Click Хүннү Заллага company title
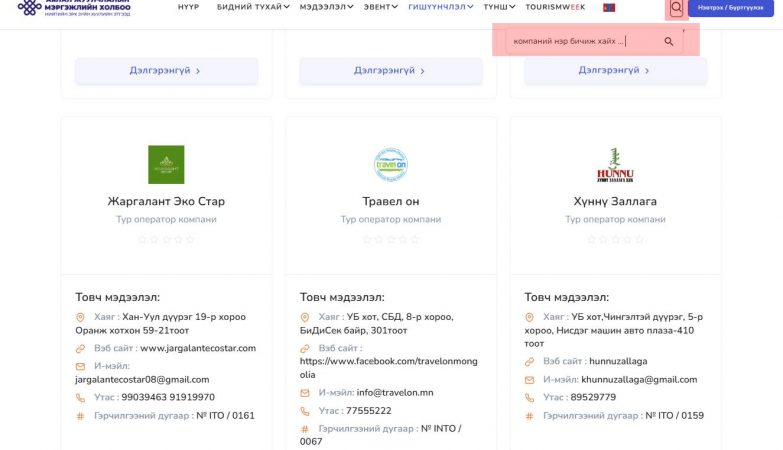The width and height of the screenshot is (783, 450). (x=615, y=201)
